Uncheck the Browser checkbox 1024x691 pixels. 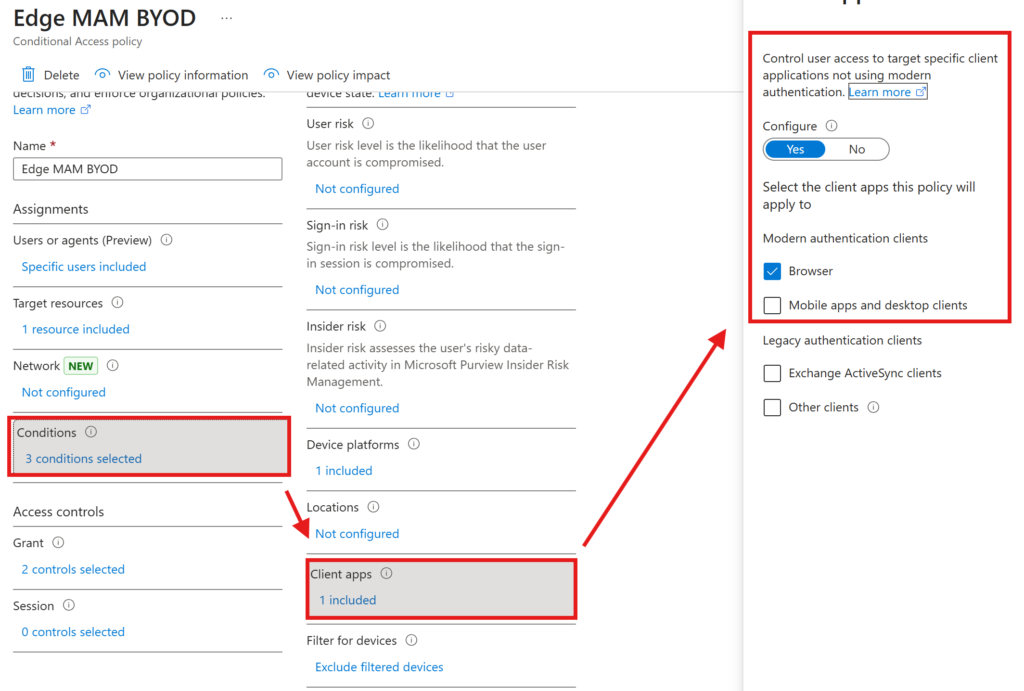click(772, 271)
